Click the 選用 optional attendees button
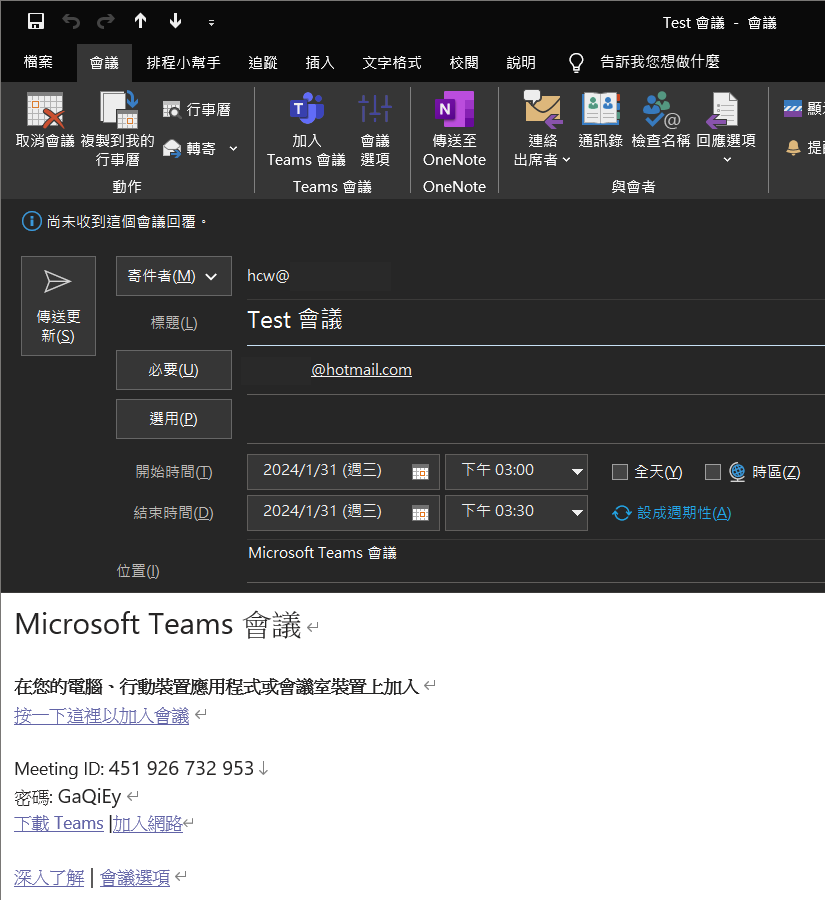 coord(174,419)
